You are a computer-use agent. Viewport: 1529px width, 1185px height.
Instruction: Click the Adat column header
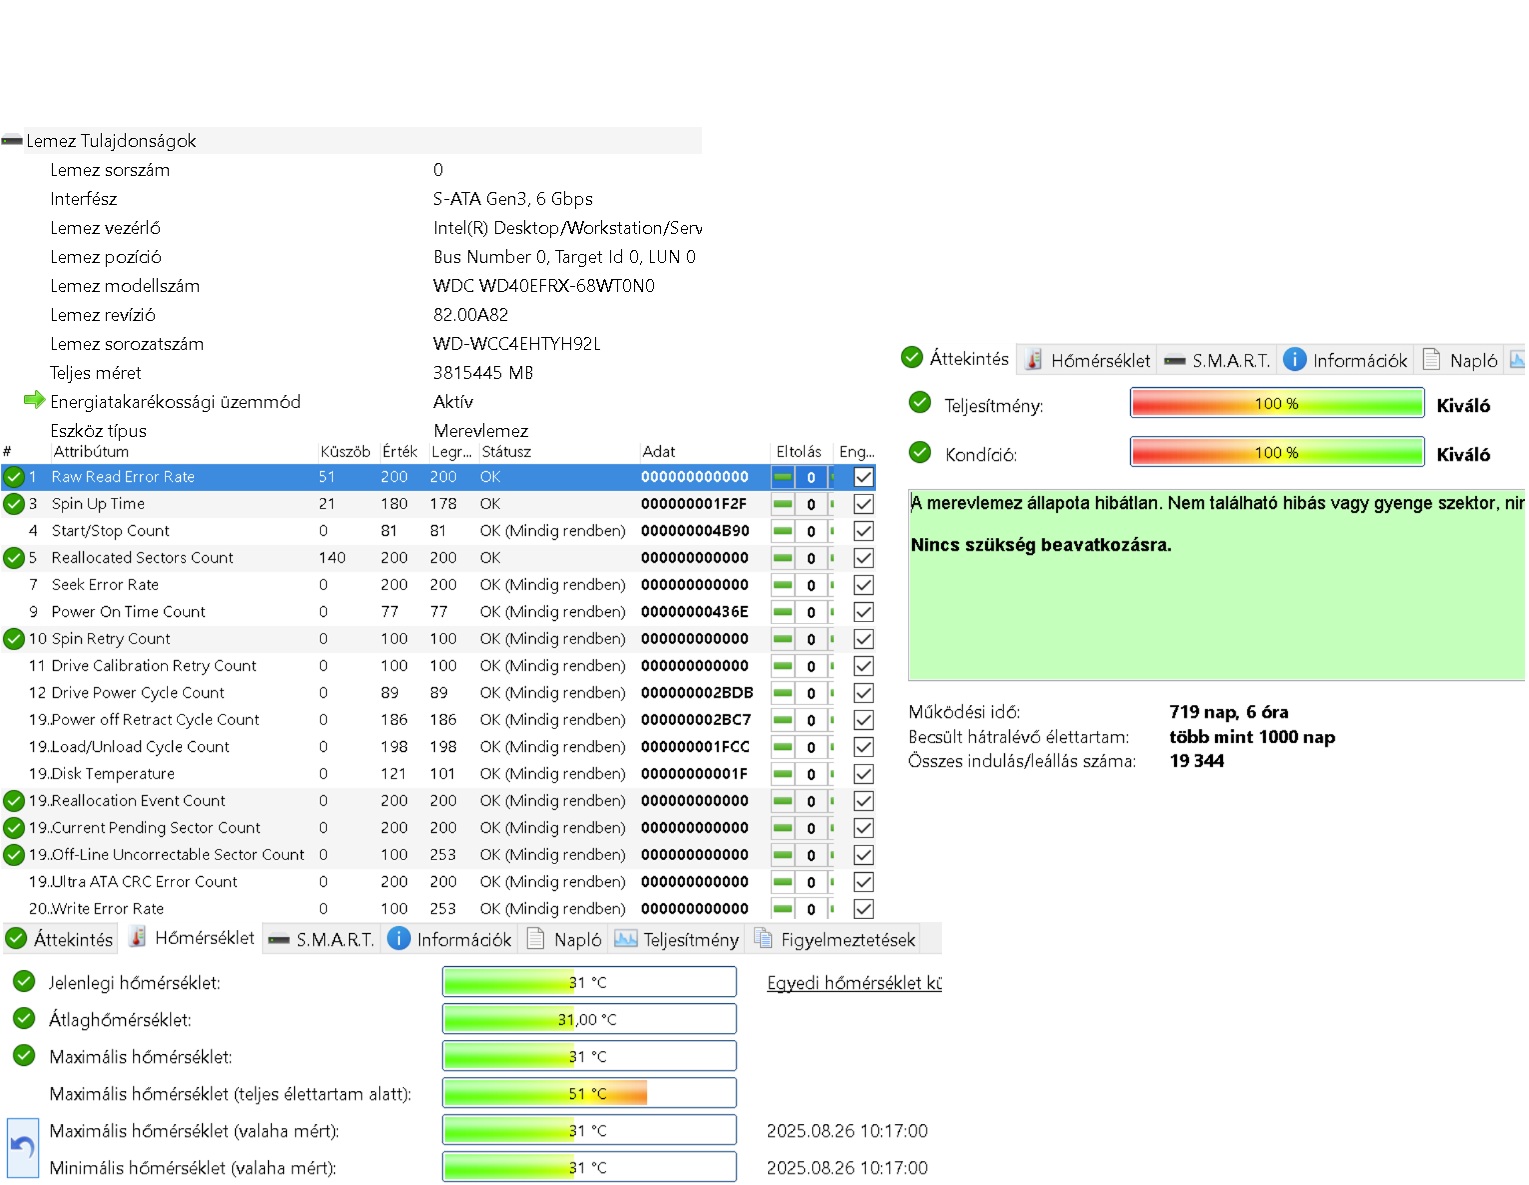click(659, 452)
